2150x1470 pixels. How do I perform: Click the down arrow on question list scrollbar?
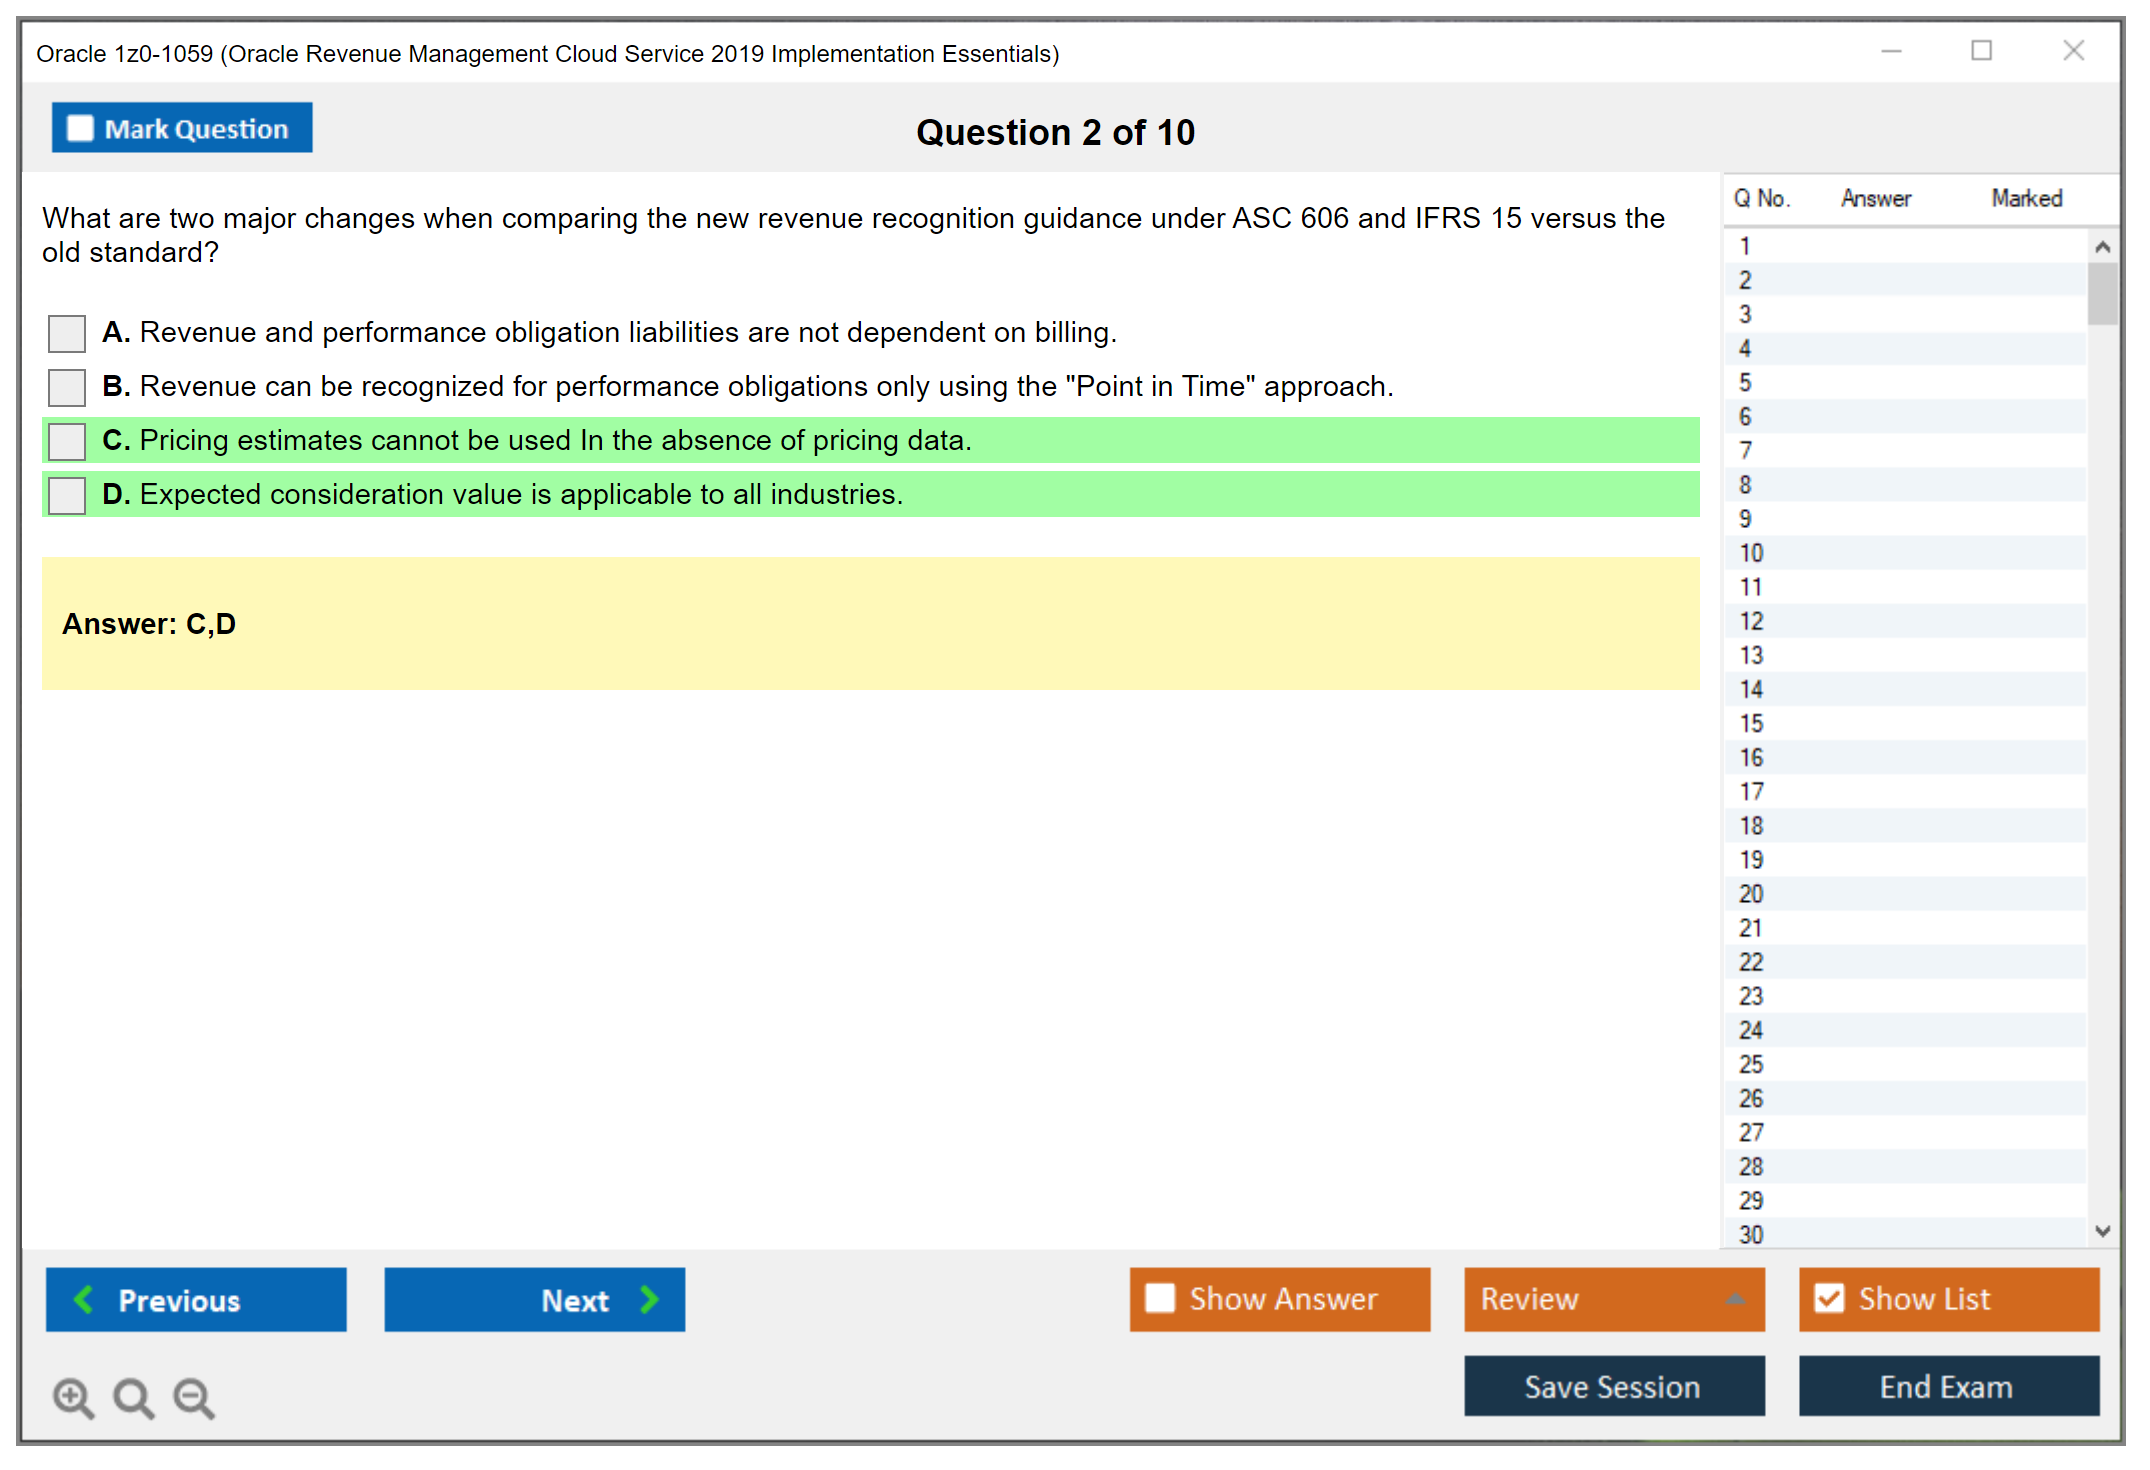point(2103,1232)
